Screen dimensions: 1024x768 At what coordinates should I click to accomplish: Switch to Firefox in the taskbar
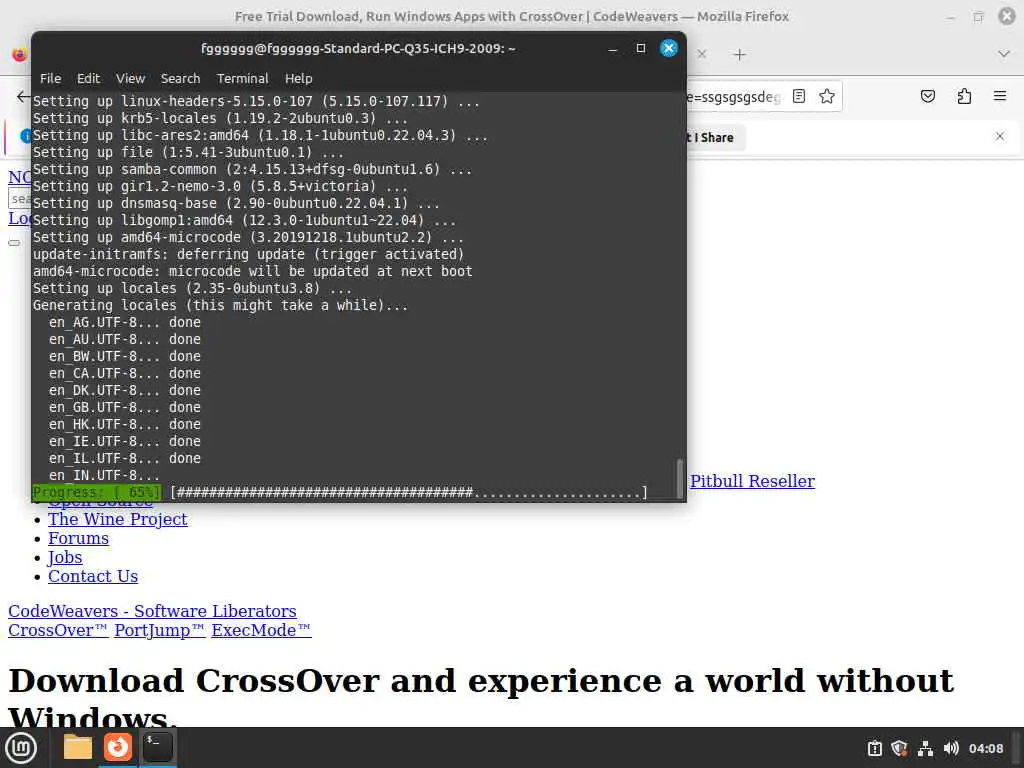(x=118, y=748)
